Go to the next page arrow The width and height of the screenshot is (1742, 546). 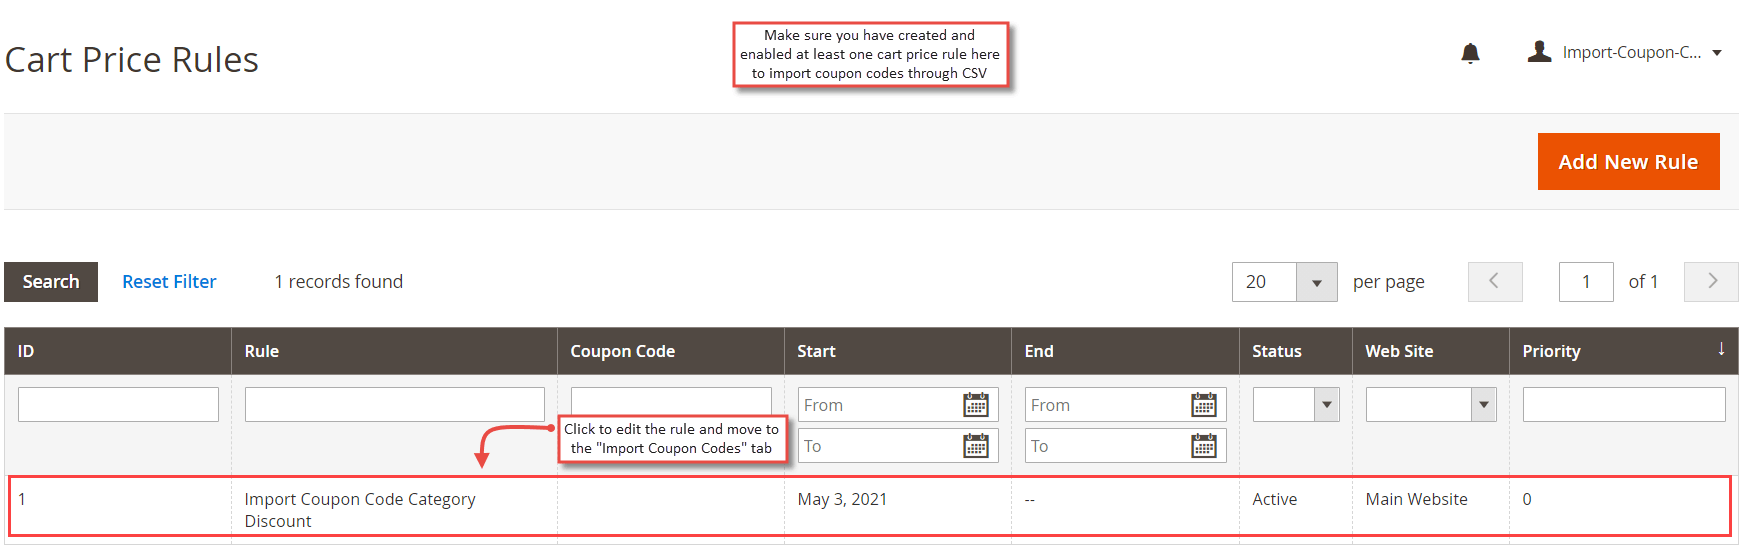click(1711, 282)
